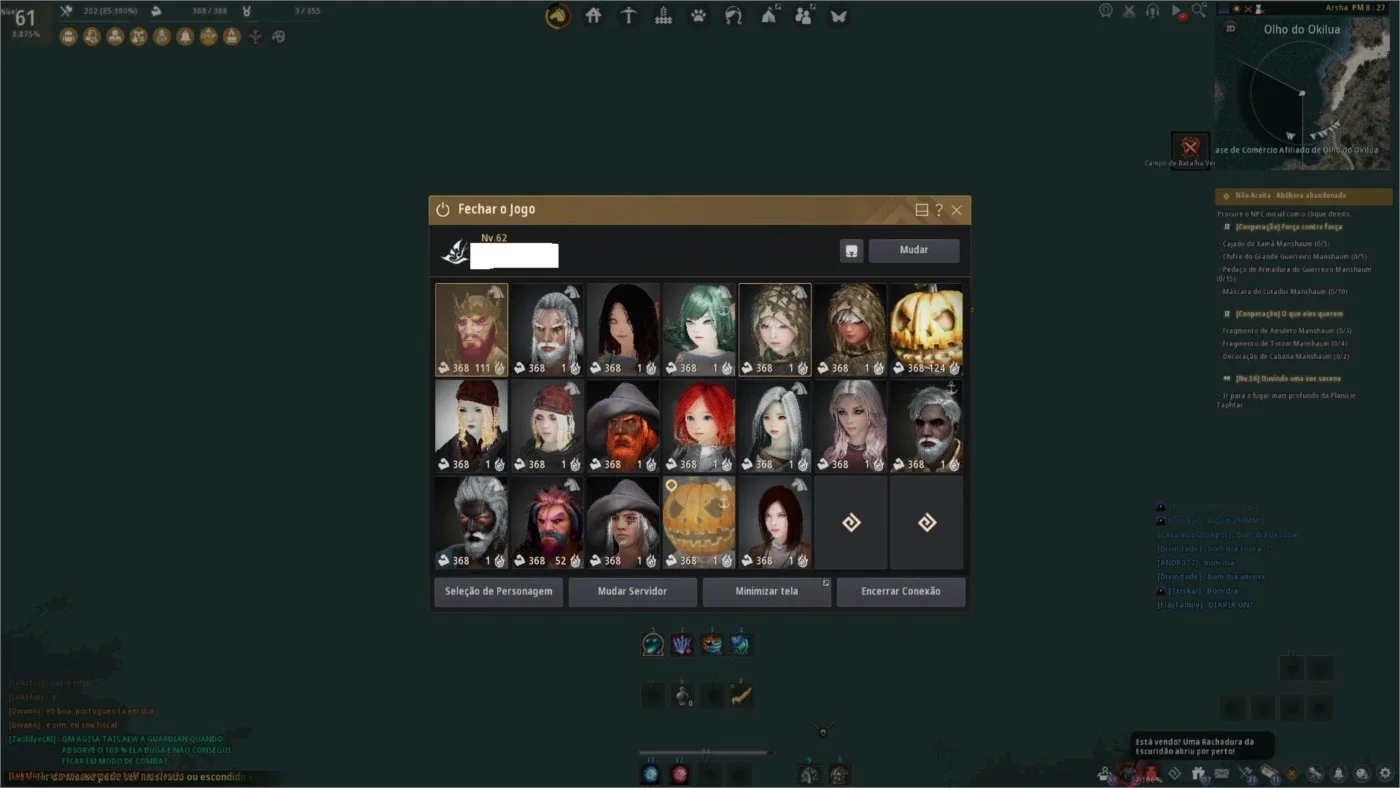Screen dimensions: 1400x788
Task: Select the silver-haired girl portrait in second row
Action: point(775,426)
